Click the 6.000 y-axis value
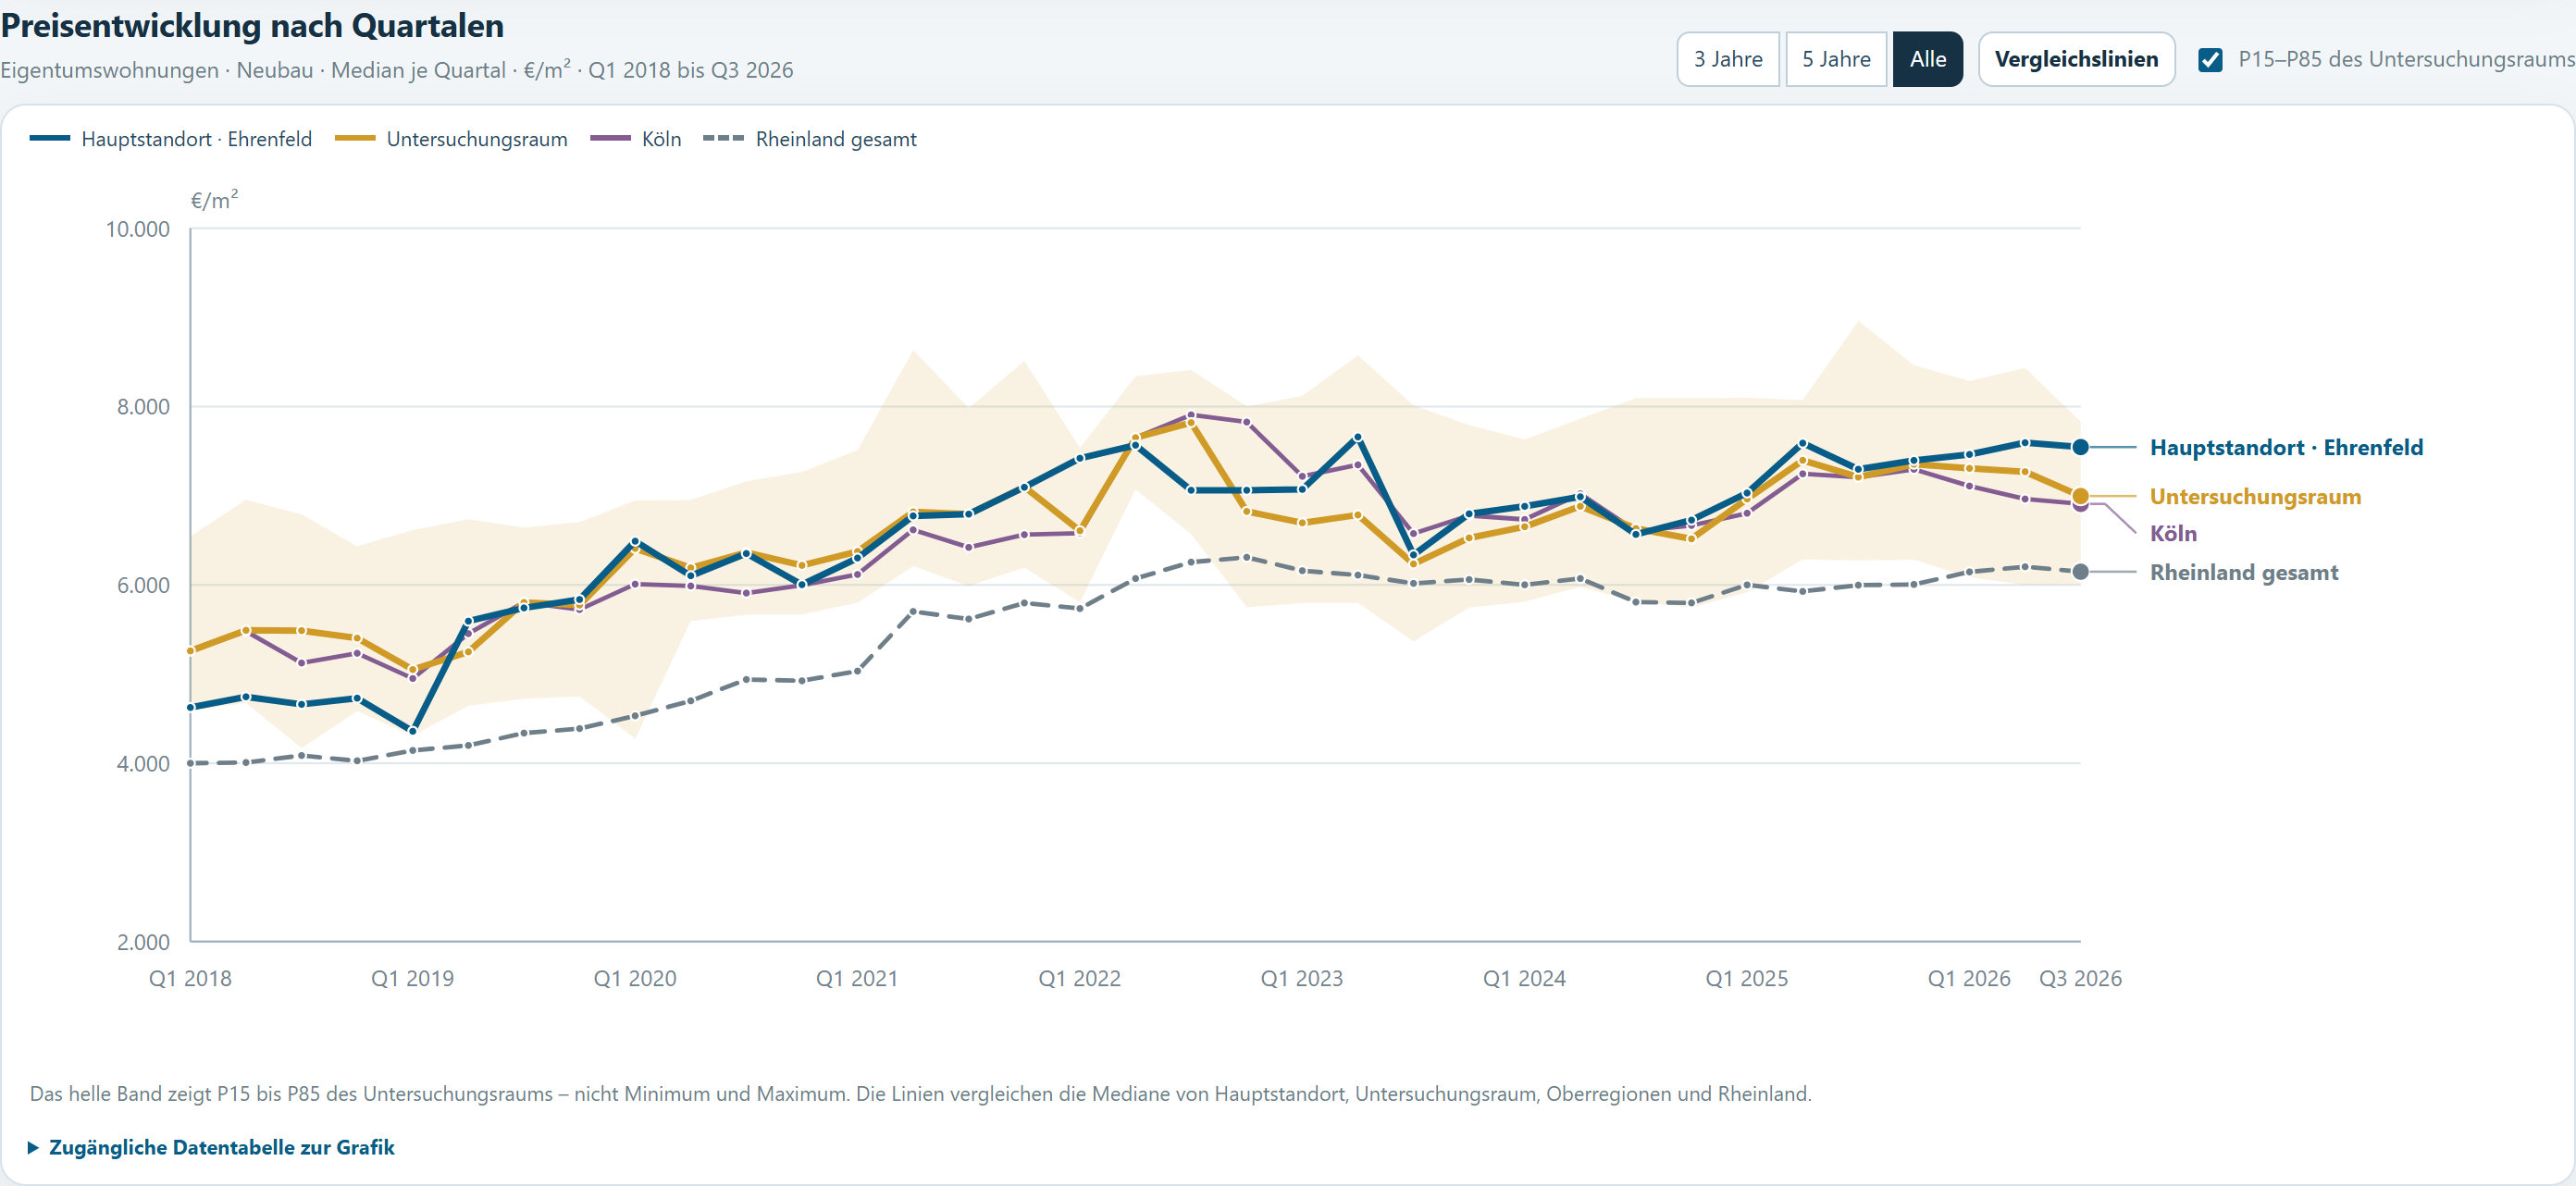The width and height of the screenshot is (2576, 1186). pyautogui.click(x=143, y=585)
